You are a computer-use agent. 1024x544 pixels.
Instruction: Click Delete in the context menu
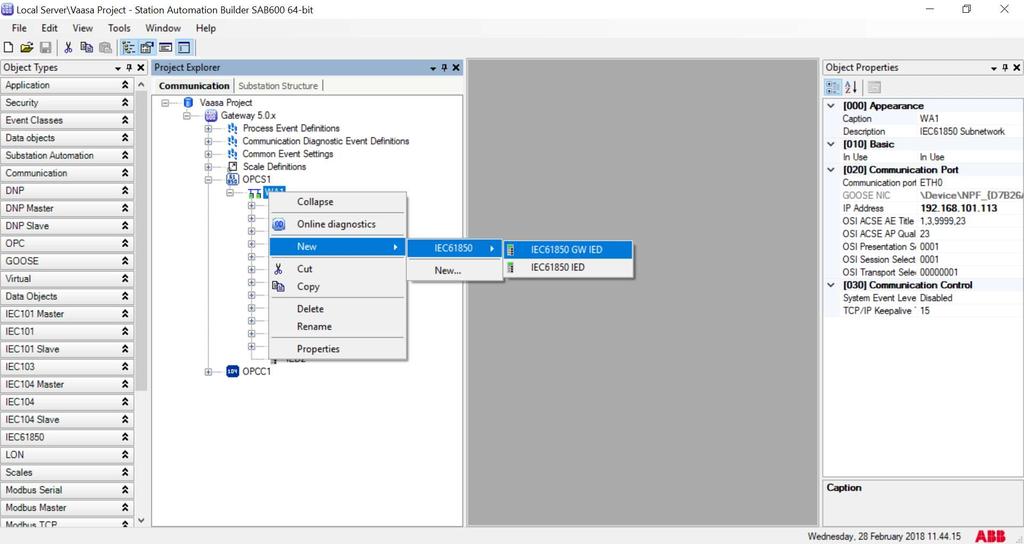coord(338,309)
